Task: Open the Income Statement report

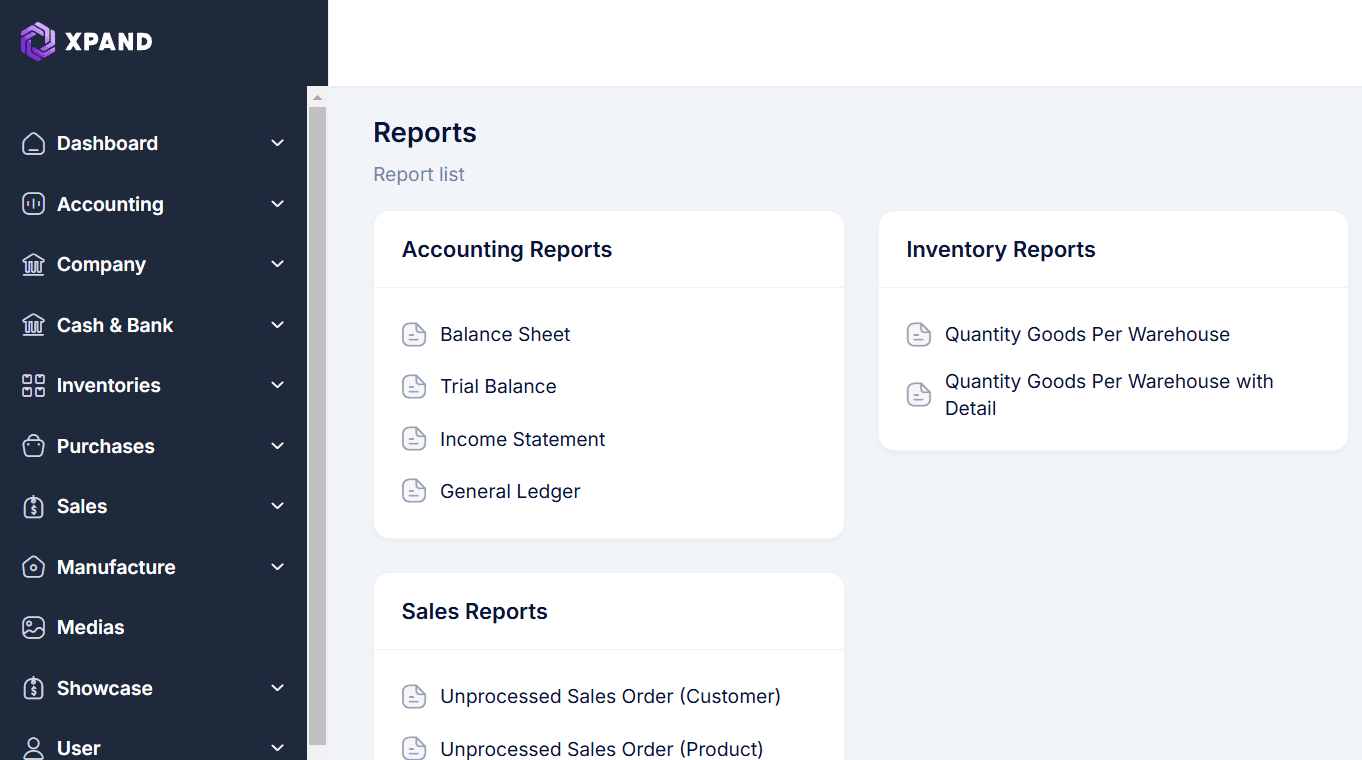Action: [x=522, y=439]
